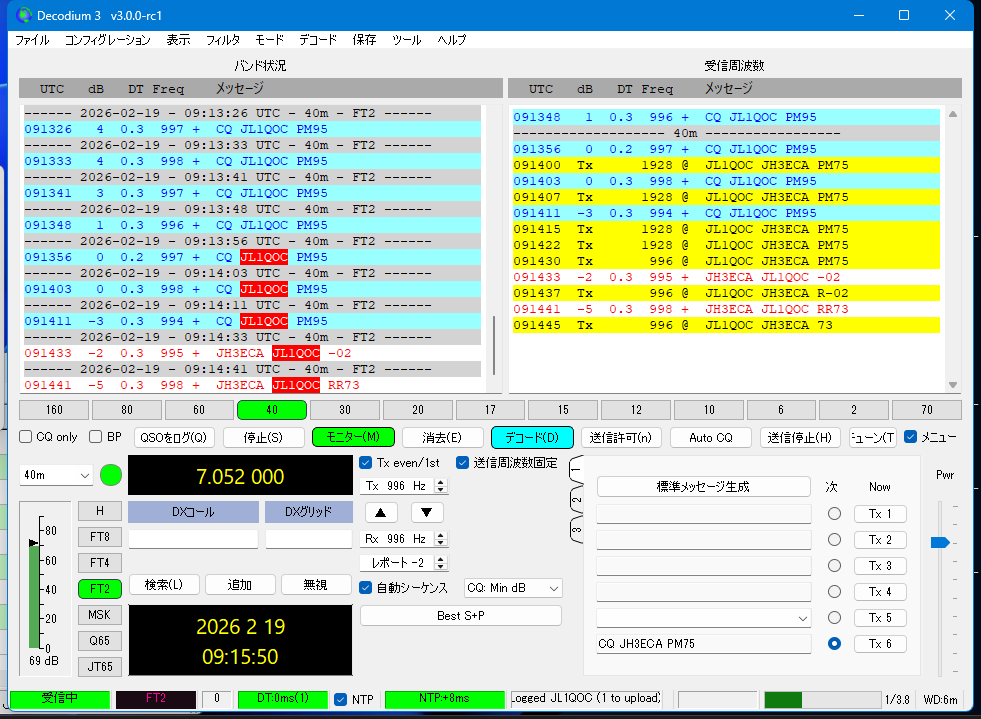This screenshot has height=719, width=981.
Task: Click the DXコール input field
Action: coord(193,539)
